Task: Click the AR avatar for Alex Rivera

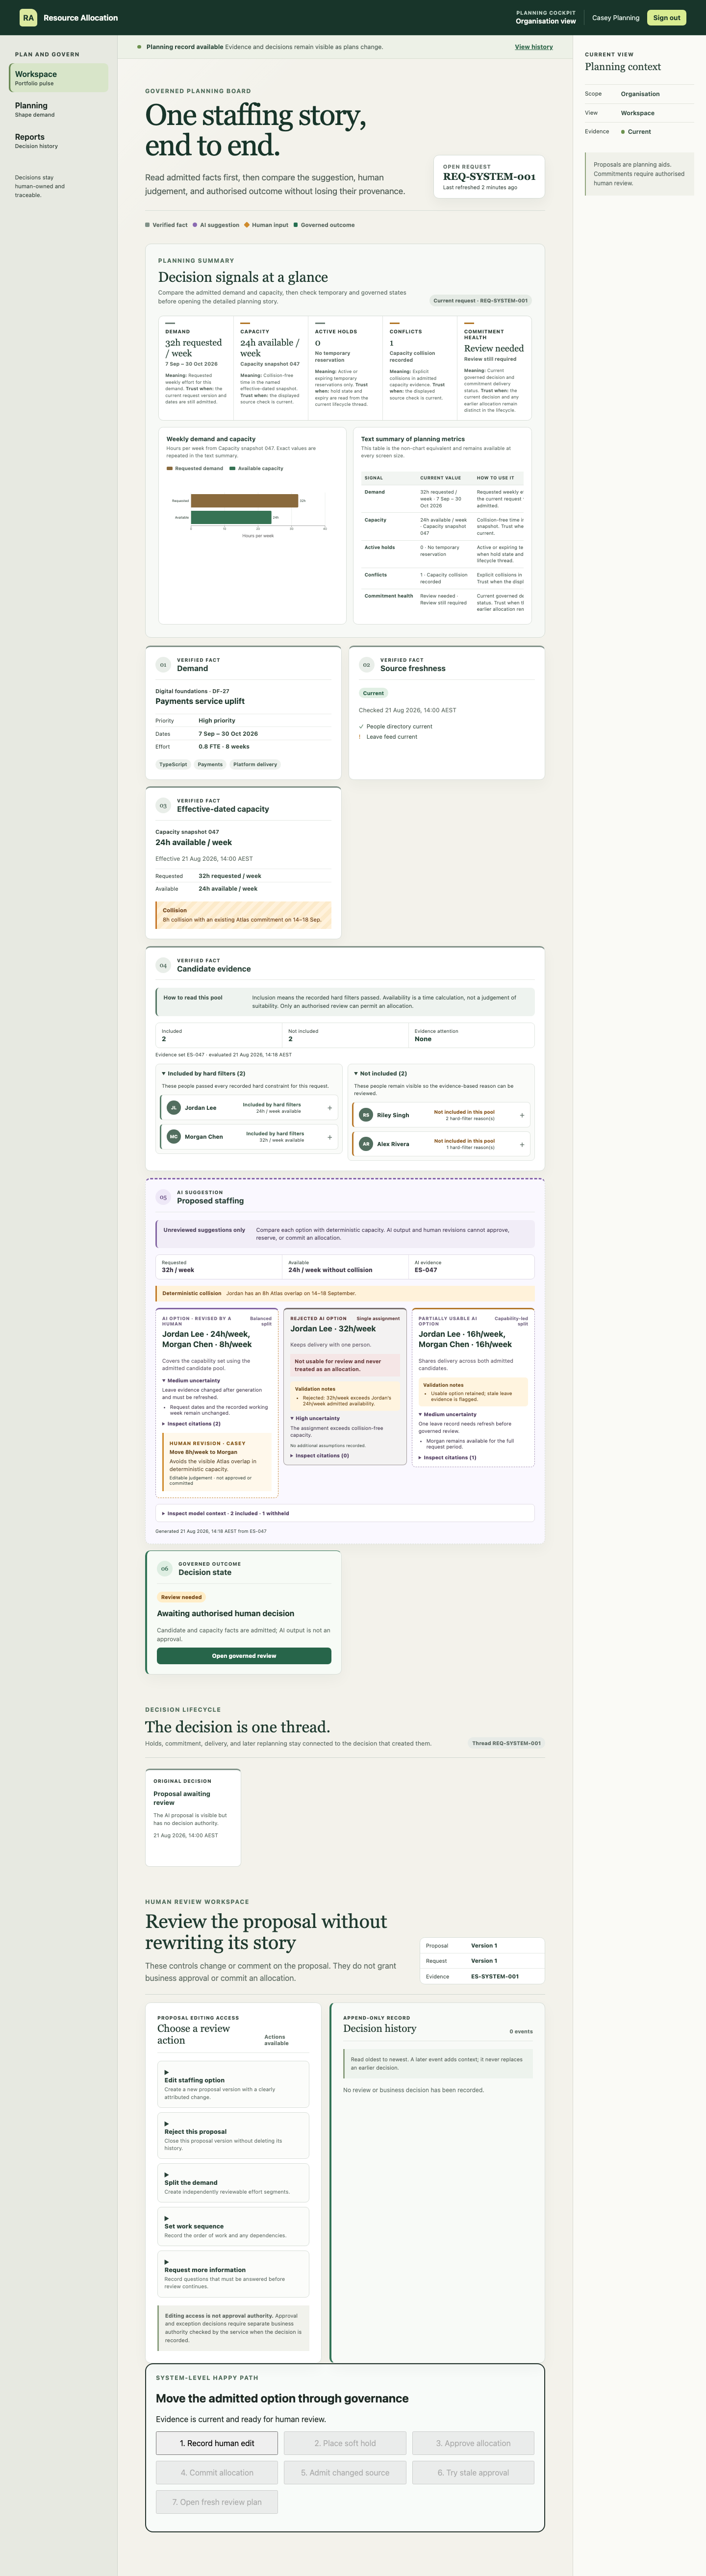Action: [366, 1144]
